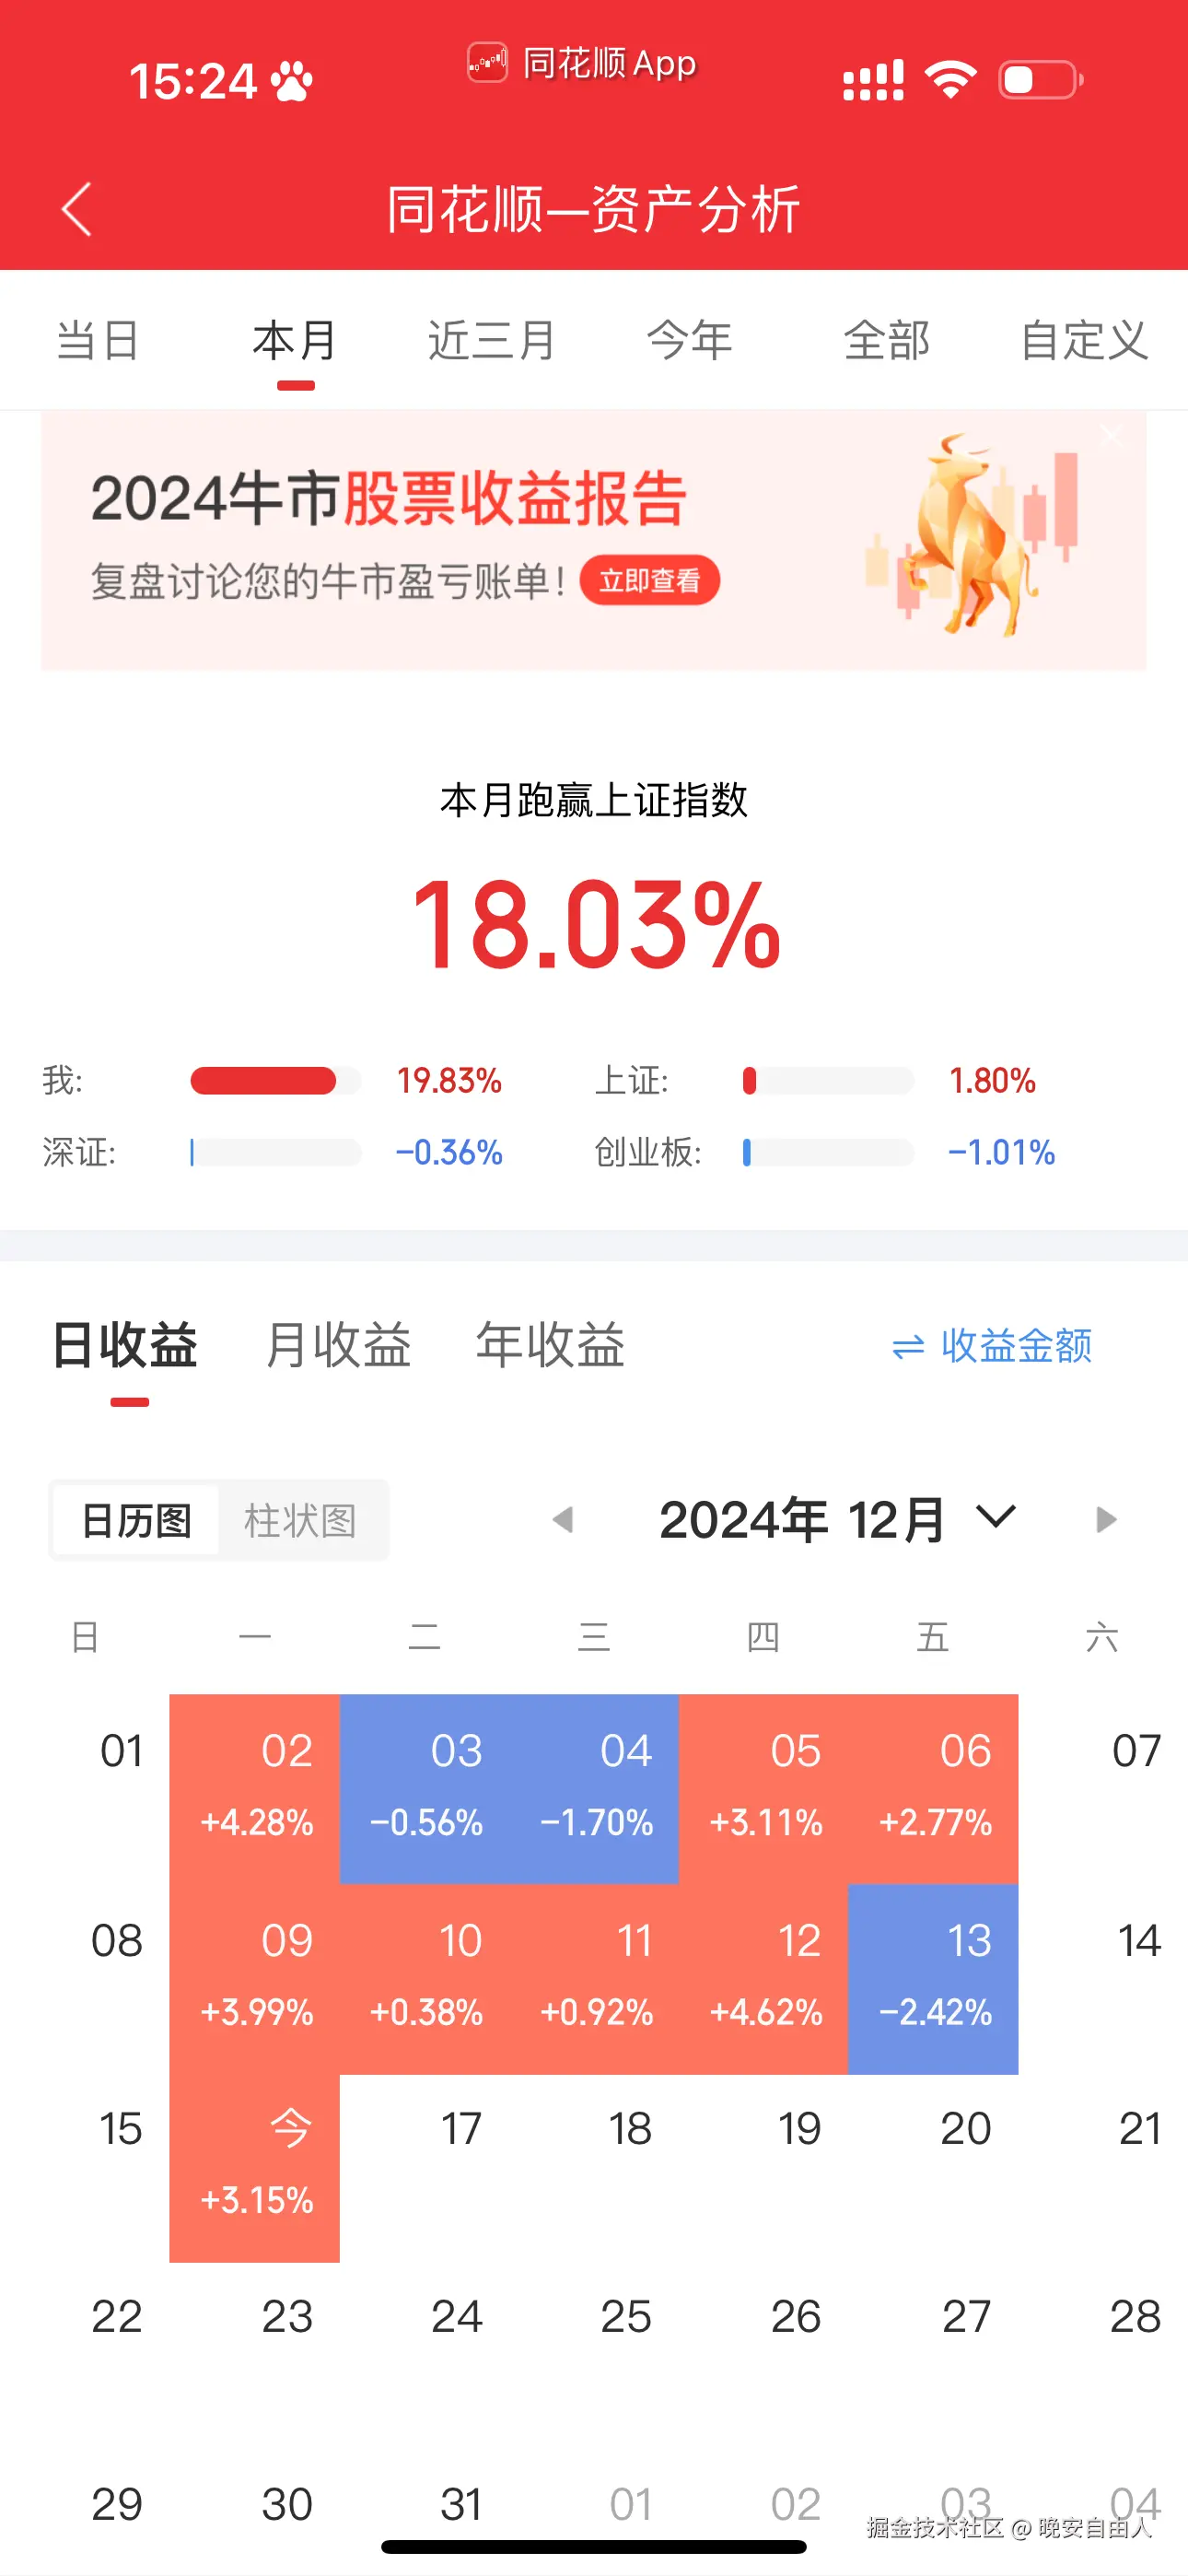Tap the Wi-Fi icon in status bar
The width and height of the screenshot is (1188, 2576).
point(950,78)
